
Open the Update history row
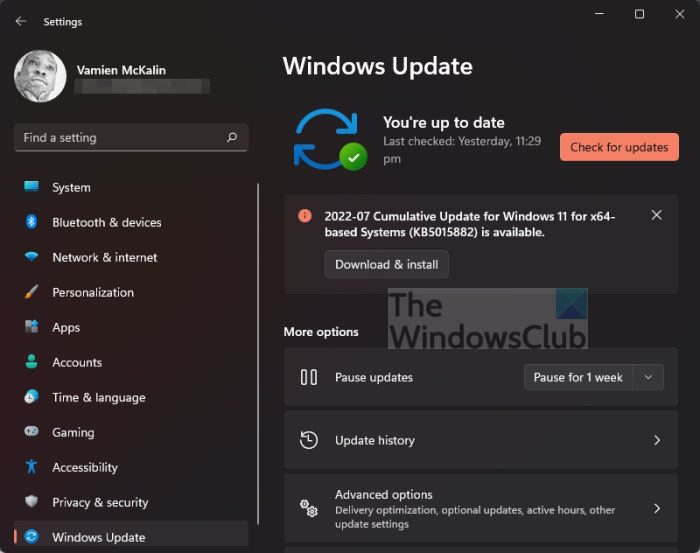click(x=481, y=440)
